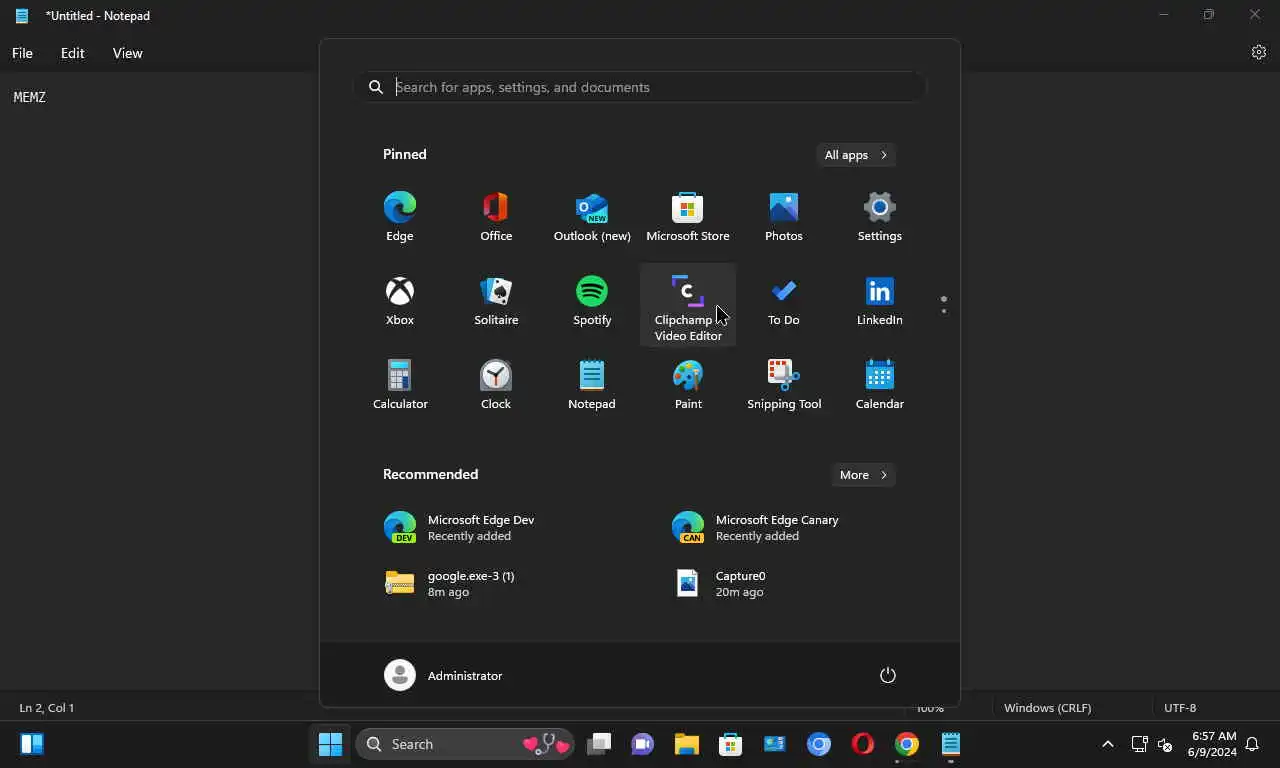The width and height of the screenshot is (1280, 768).
Task: Click the Notepad icon on the taskbar
Action: click(951, 744)
